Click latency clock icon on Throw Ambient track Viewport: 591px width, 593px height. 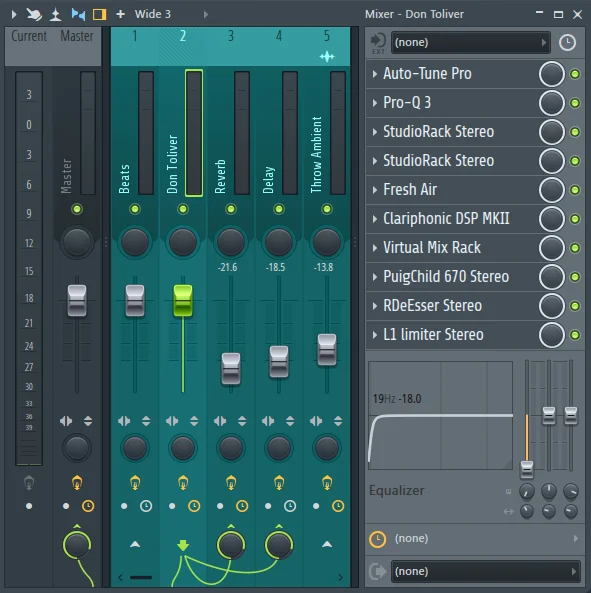coord(338,506)
